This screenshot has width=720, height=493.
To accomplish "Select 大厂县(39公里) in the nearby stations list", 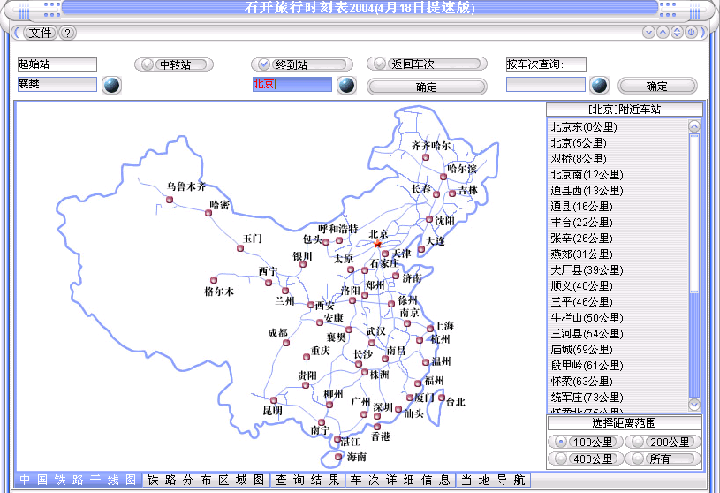I will pyautogui.click(x=618, y=270).
